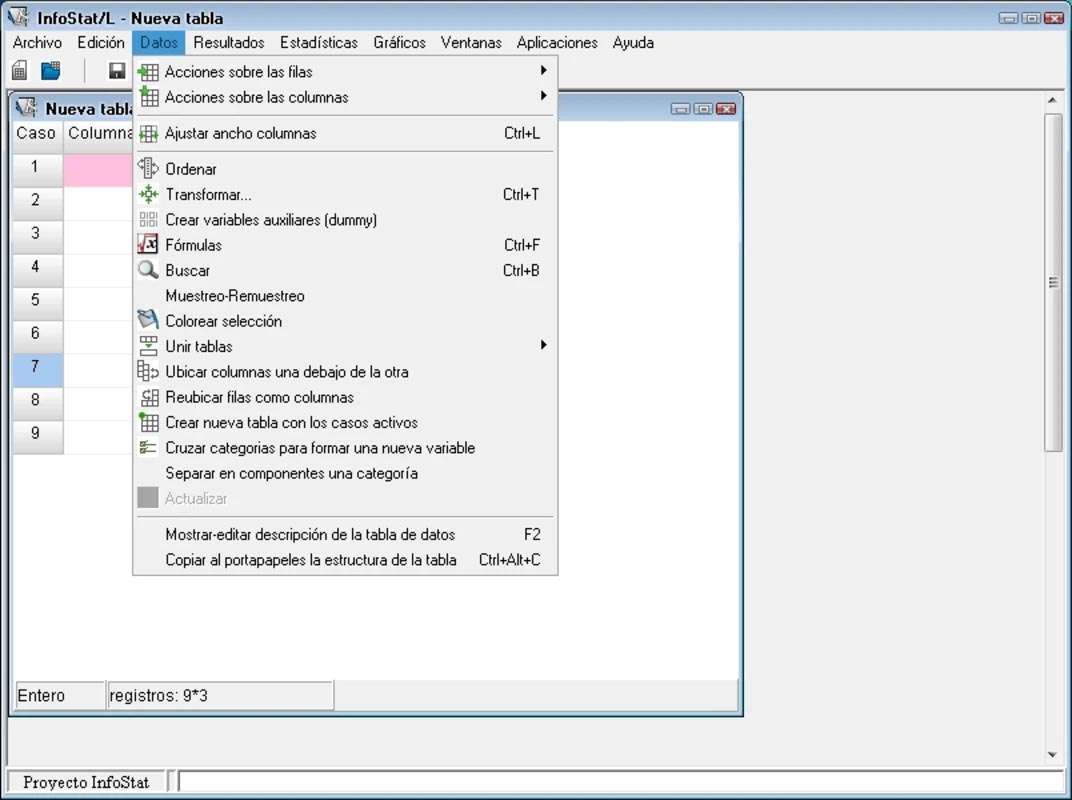Expand the Acciones sobre las columnas submenu

543,96
